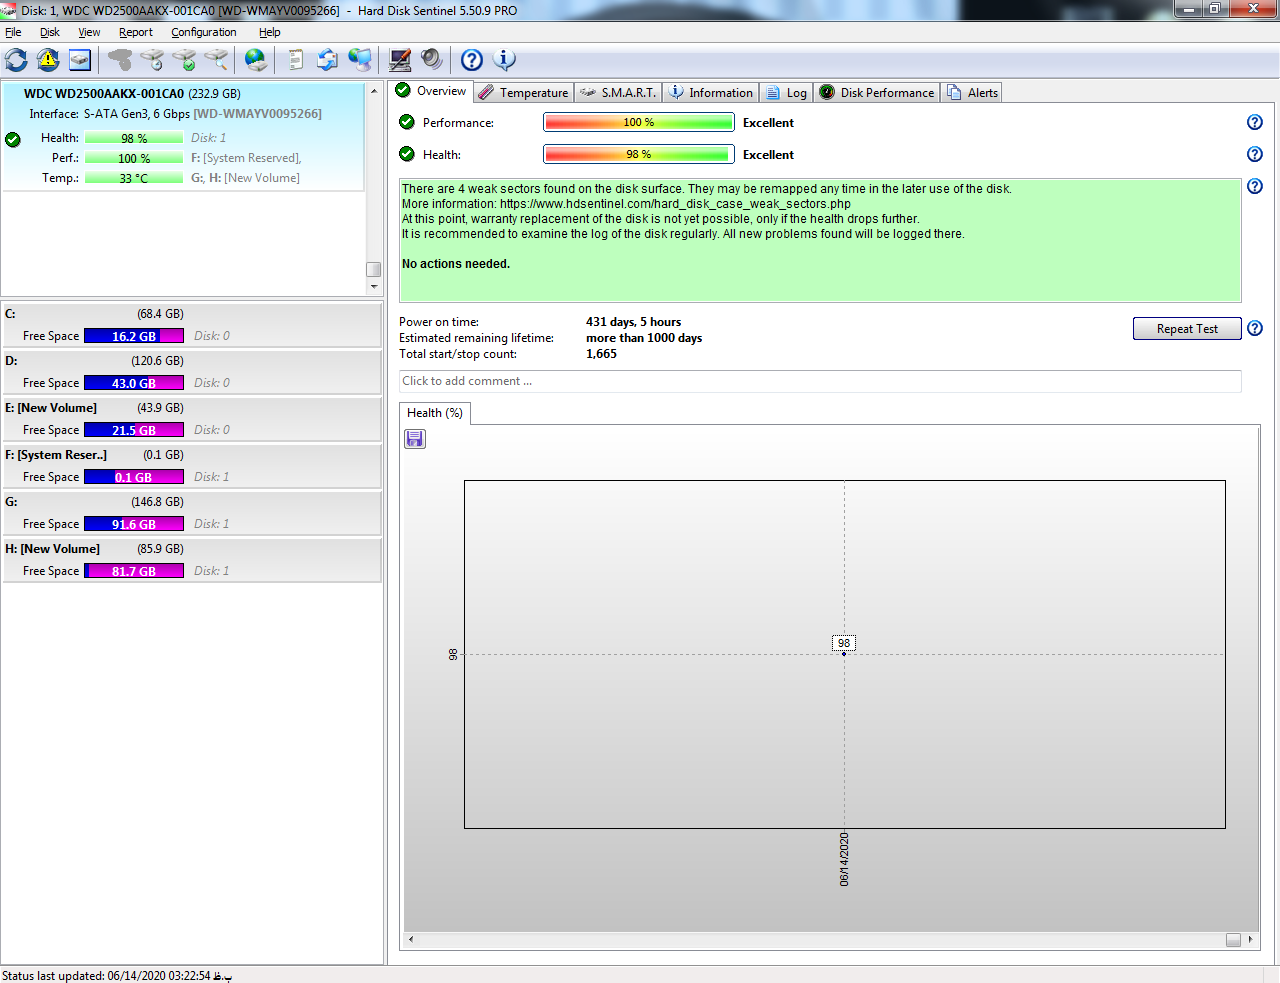This screenshot has width=1280, height=983.
Task: Open the Configuration menu
Action: pyautogui.click(x=204, y=32)
